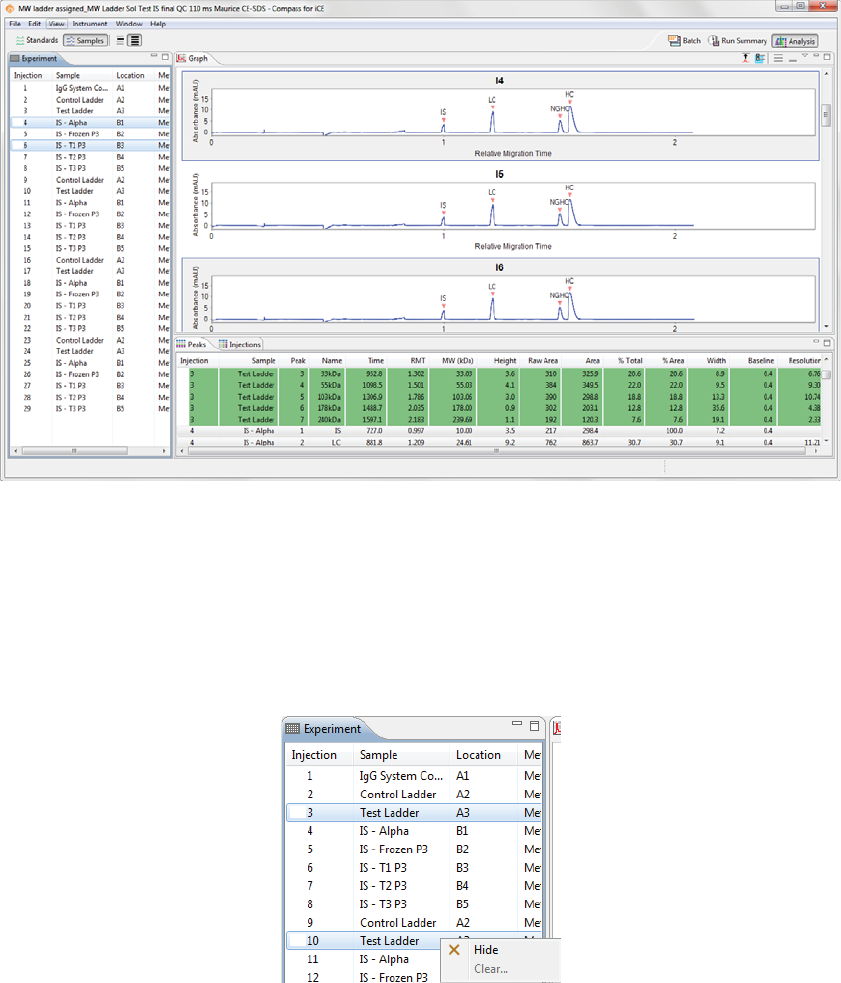The width and height of the screenshot is (841, 983).
Task: Select the Peaks tab
Action: tap(191, 344)
